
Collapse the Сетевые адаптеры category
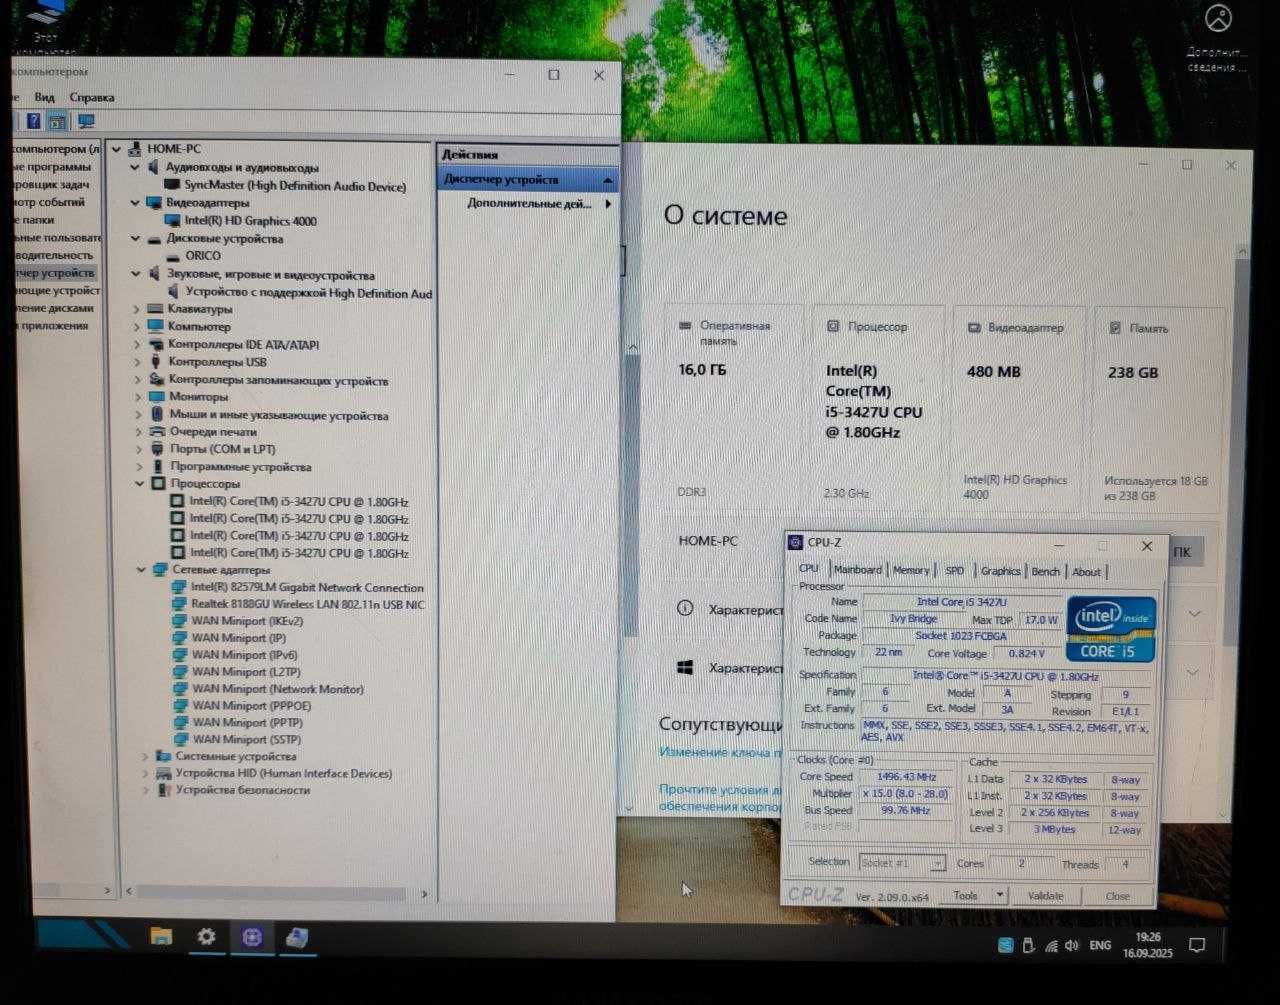141,570
